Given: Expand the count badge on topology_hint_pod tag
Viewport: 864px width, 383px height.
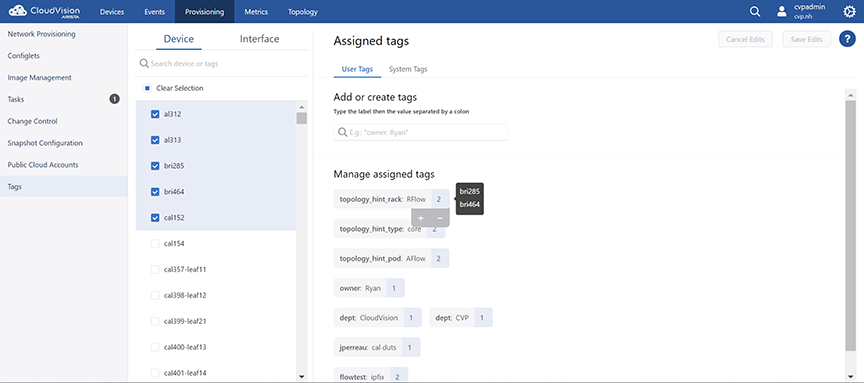Looking at the screenshot, I should [x=439, y=258].
